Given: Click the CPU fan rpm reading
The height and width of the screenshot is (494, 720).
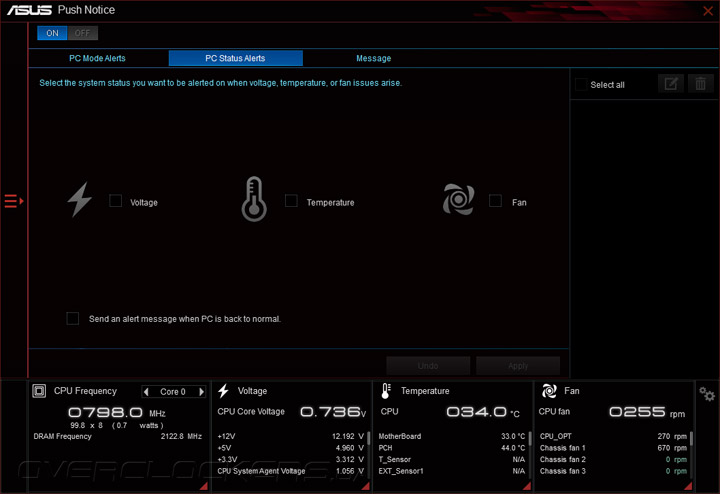Looking at the screenshot, I should [x=647, y=412].
